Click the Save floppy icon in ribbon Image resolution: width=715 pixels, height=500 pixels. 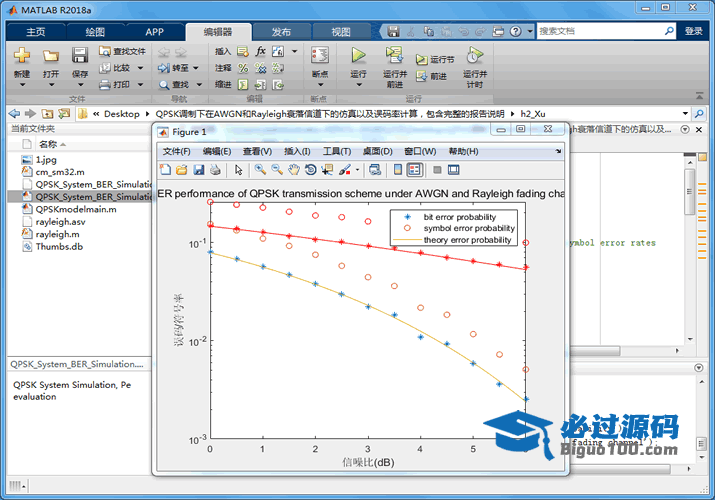tap(80, 55)
